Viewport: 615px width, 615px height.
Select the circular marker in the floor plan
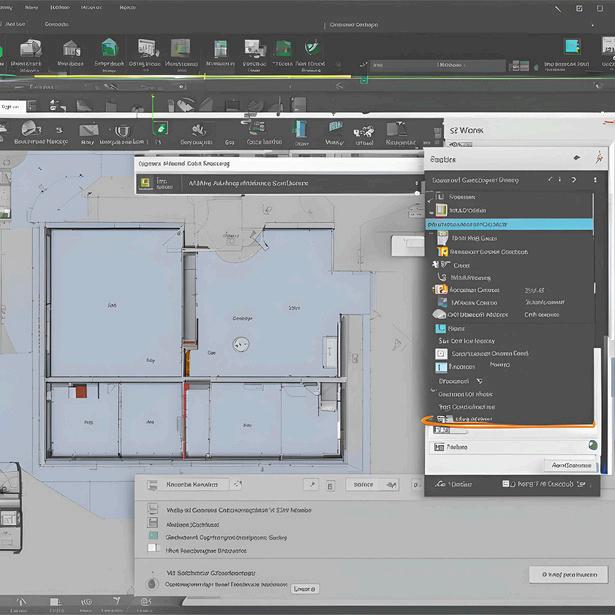(239, 344)
